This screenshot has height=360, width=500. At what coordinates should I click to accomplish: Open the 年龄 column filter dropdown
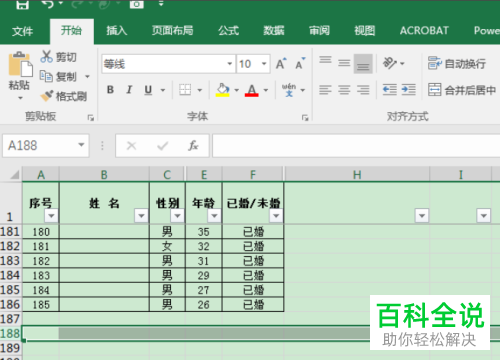(214, 216)
